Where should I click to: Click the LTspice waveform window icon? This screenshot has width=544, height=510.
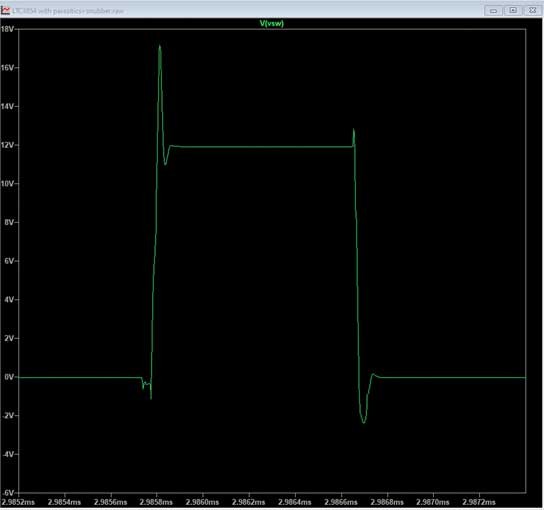pos(5,10)
